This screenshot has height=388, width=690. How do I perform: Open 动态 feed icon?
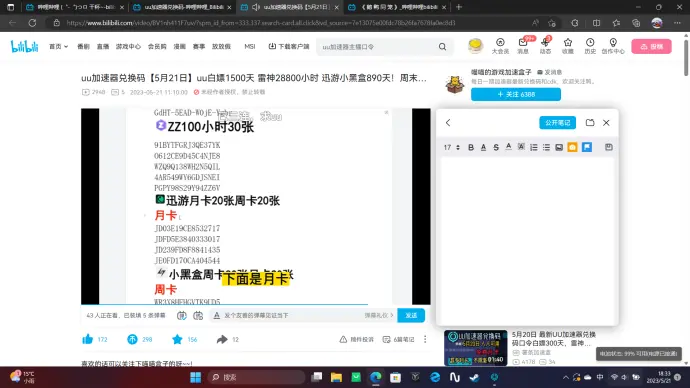click(x=545, y=46)
